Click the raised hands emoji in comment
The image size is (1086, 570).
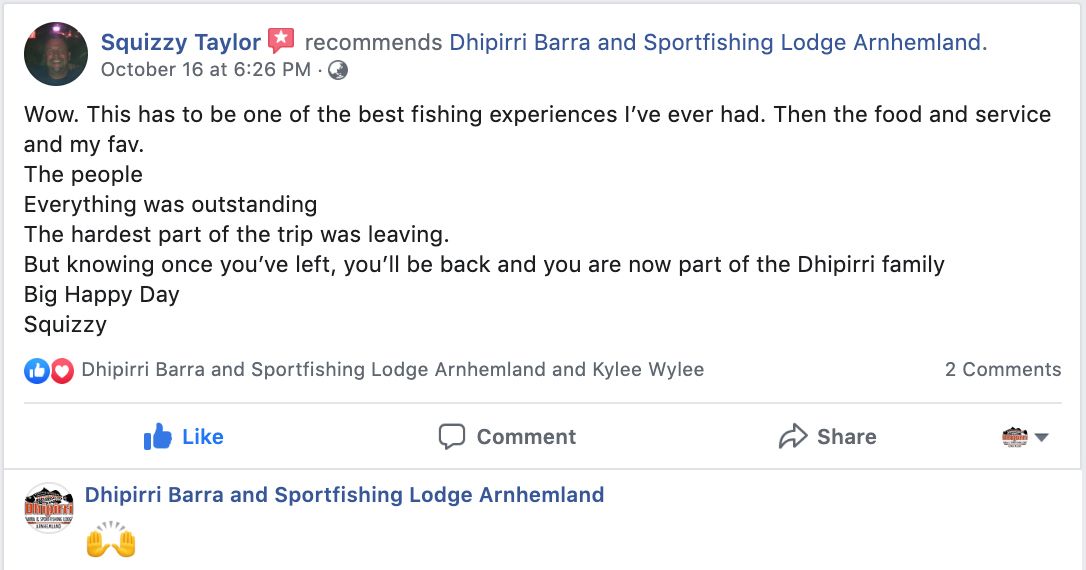pos(111,540)
